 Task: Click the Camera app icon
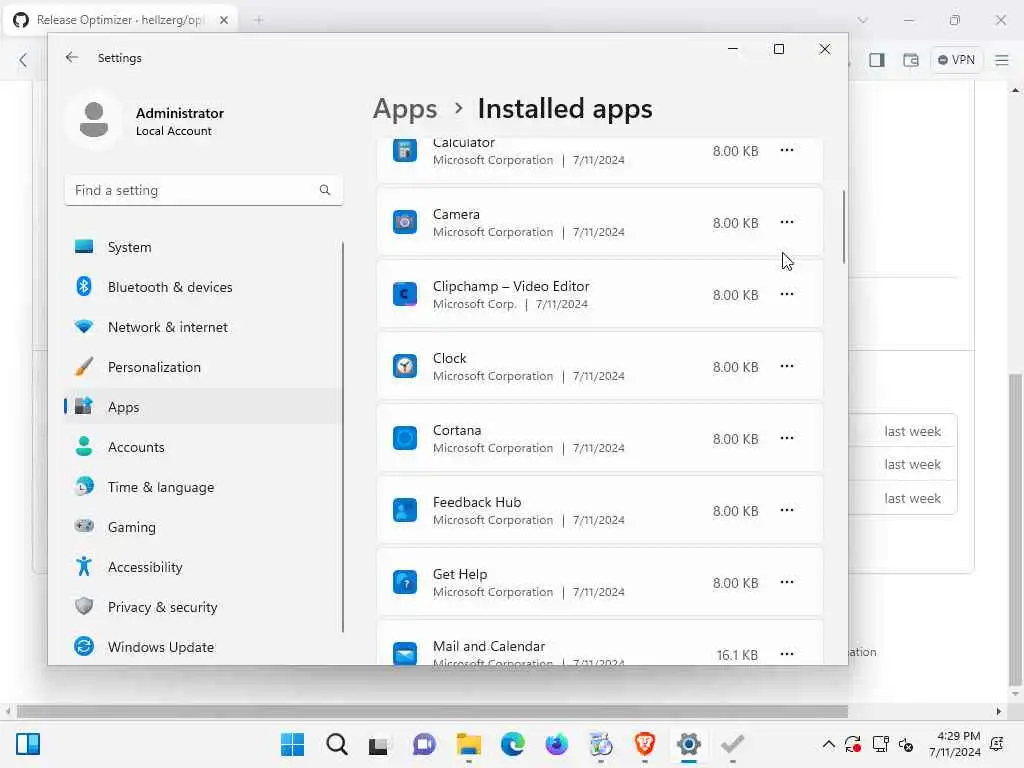[x=405, y=222]
